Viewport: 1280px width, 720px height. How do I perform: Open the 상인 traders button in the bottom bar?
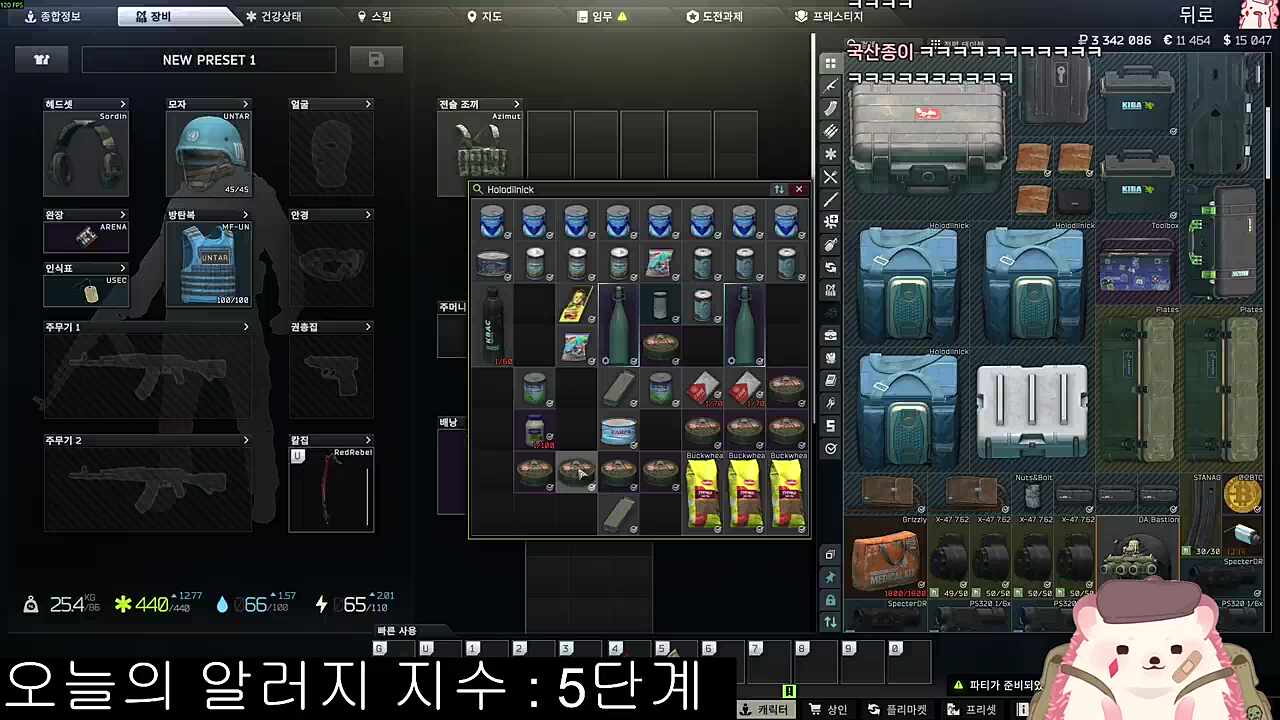click(828, 710)
